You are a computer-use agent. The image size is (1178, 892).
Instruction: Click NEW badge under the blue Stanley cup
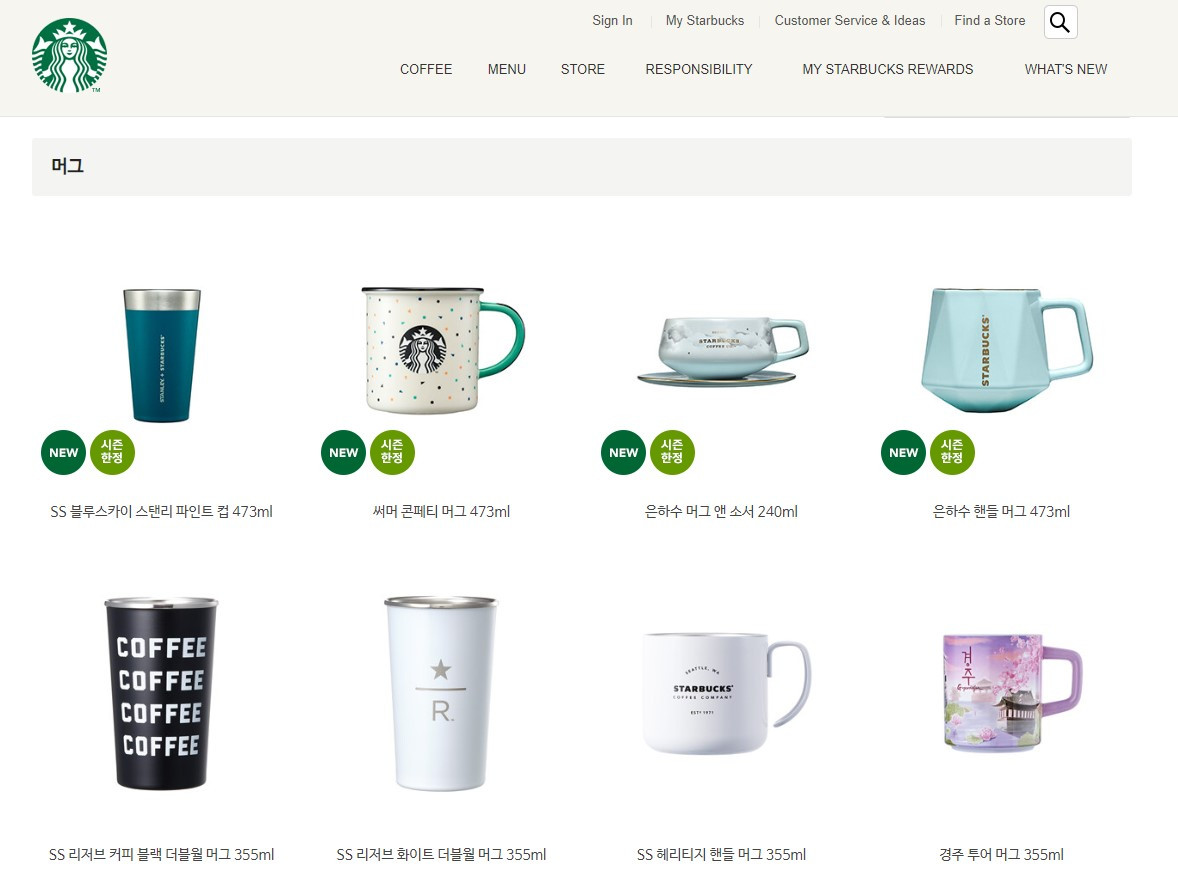click(x=63, y=452)
